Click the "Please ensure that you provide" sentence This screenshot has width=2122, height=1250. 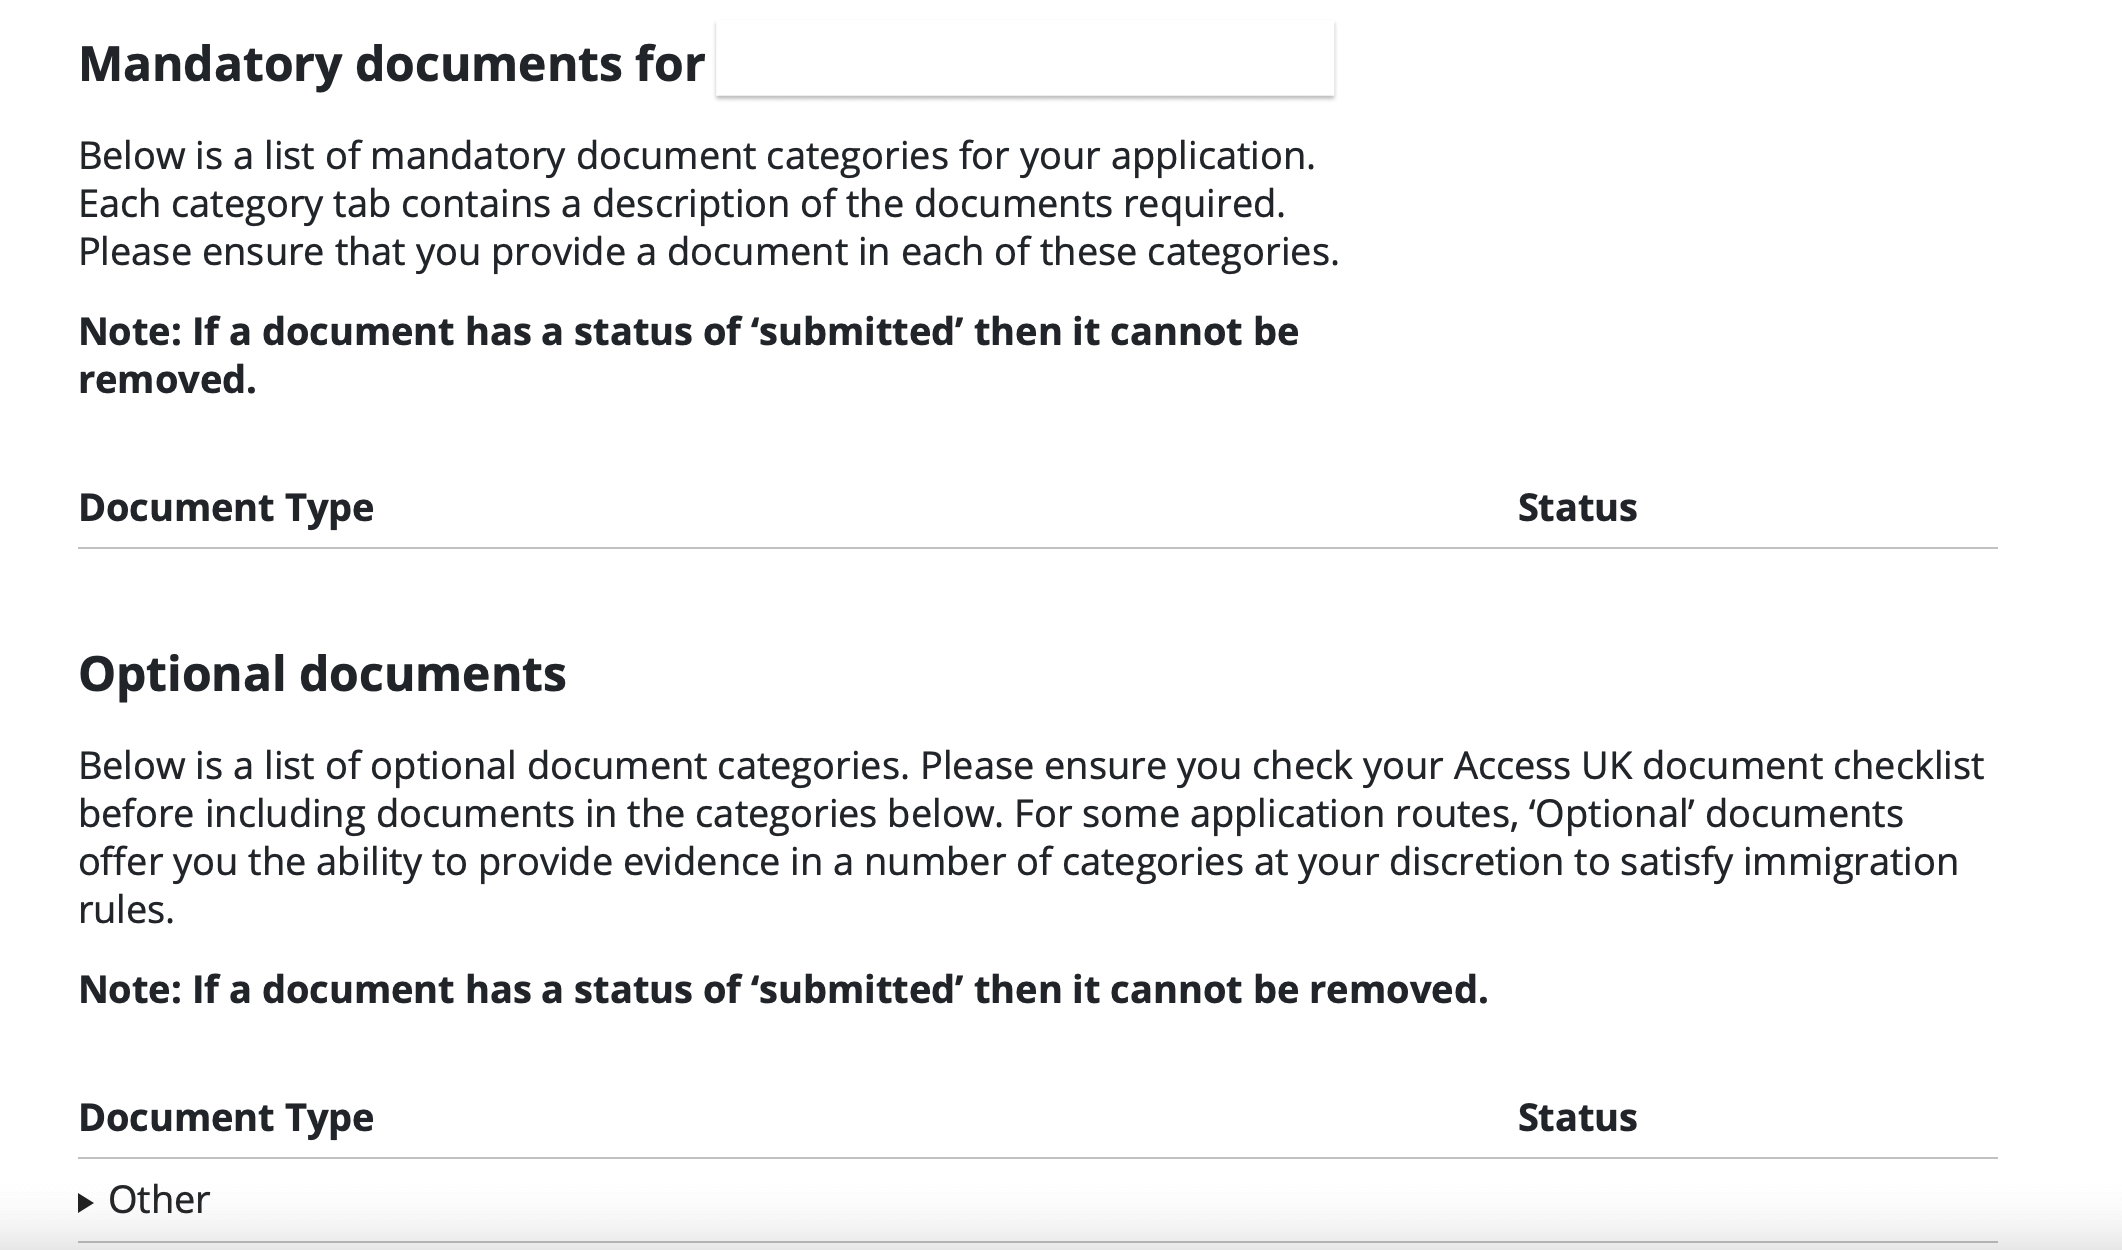[708, 252]
